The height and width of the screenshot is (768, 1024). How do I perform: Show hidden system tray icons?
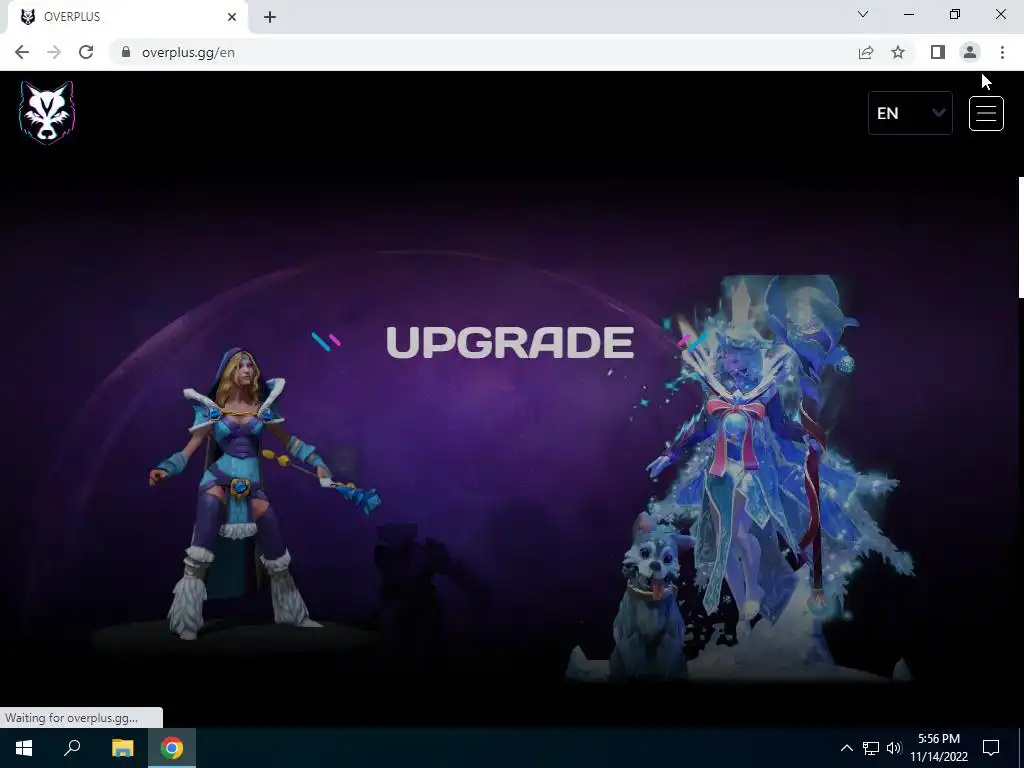coord(846,748)
